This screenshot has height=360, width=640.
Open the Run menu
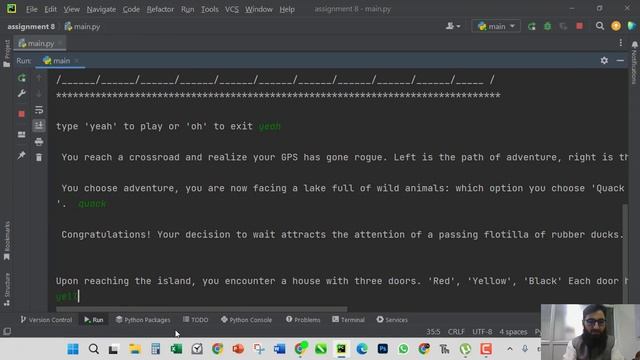point(187,9)
